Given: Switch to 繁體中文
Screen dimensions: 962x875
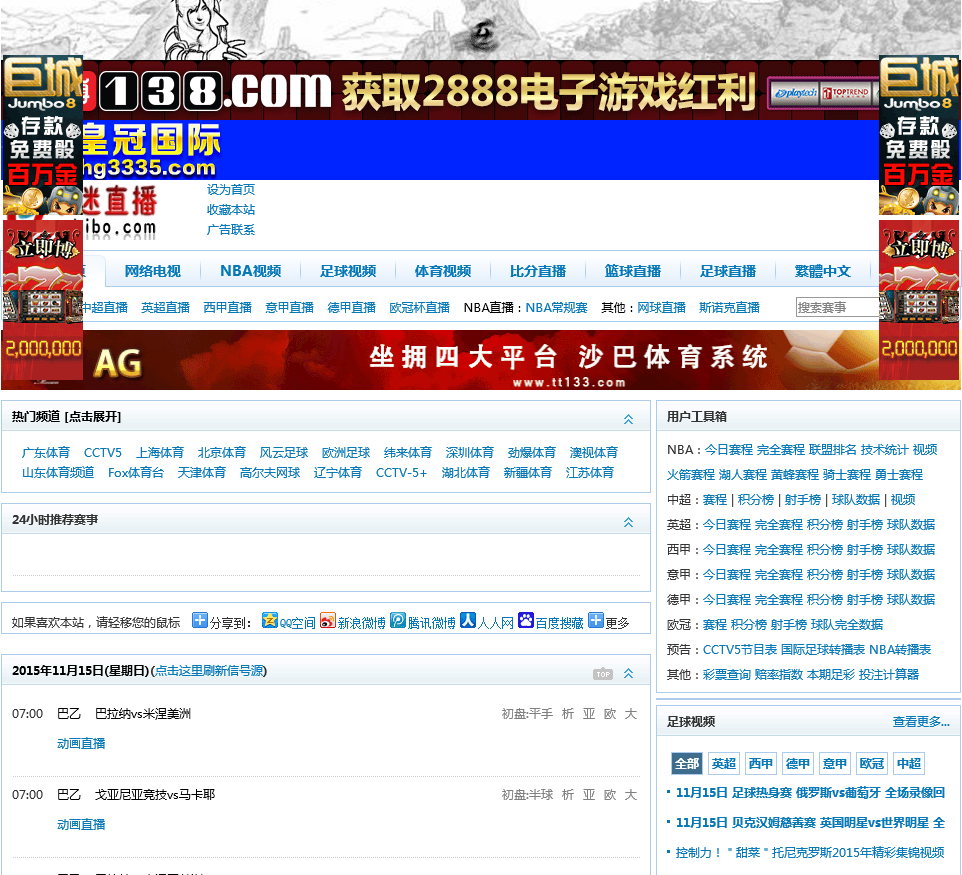Looking at the screenshot, I should pos(823,271).
